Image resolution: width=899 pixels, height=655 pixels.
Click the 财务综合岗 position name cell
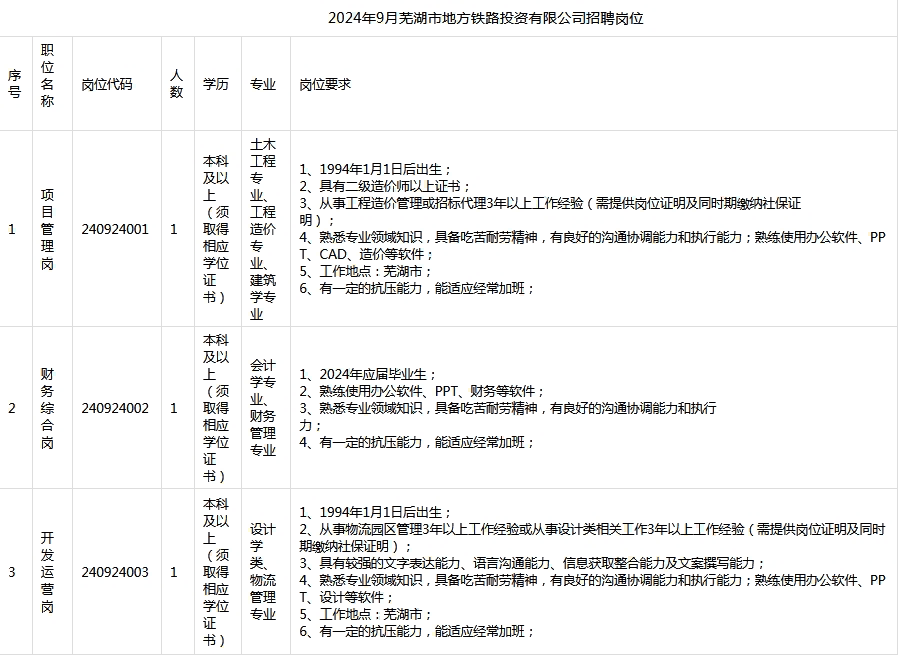click(47, 408)
